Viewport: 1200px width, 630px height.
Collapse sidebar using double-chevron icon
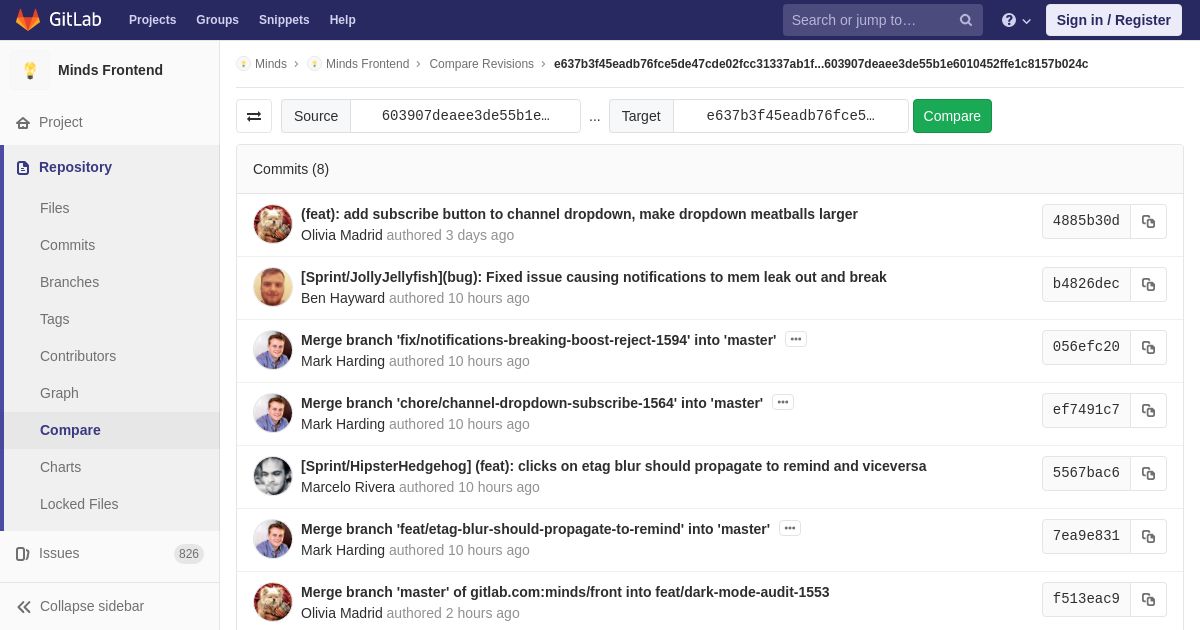tap(24, 606)
